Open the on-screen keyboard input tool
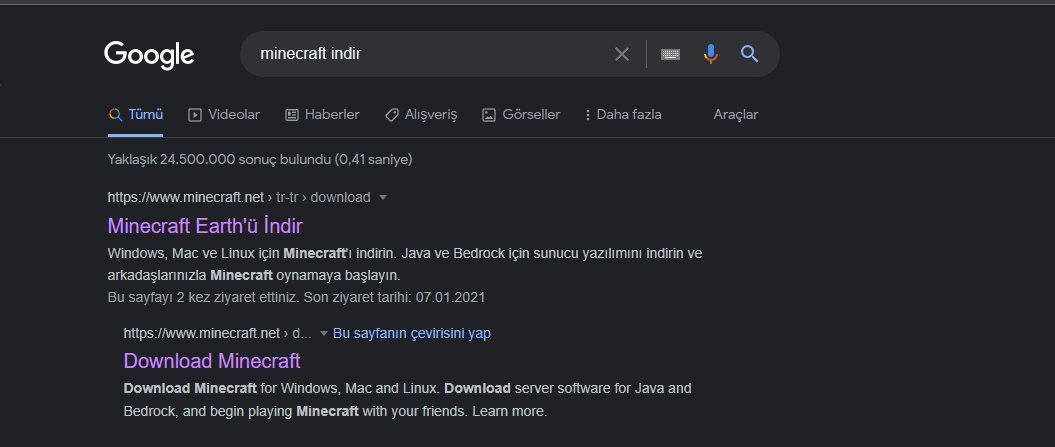1055x447 pixels. [x=670, y=54]
